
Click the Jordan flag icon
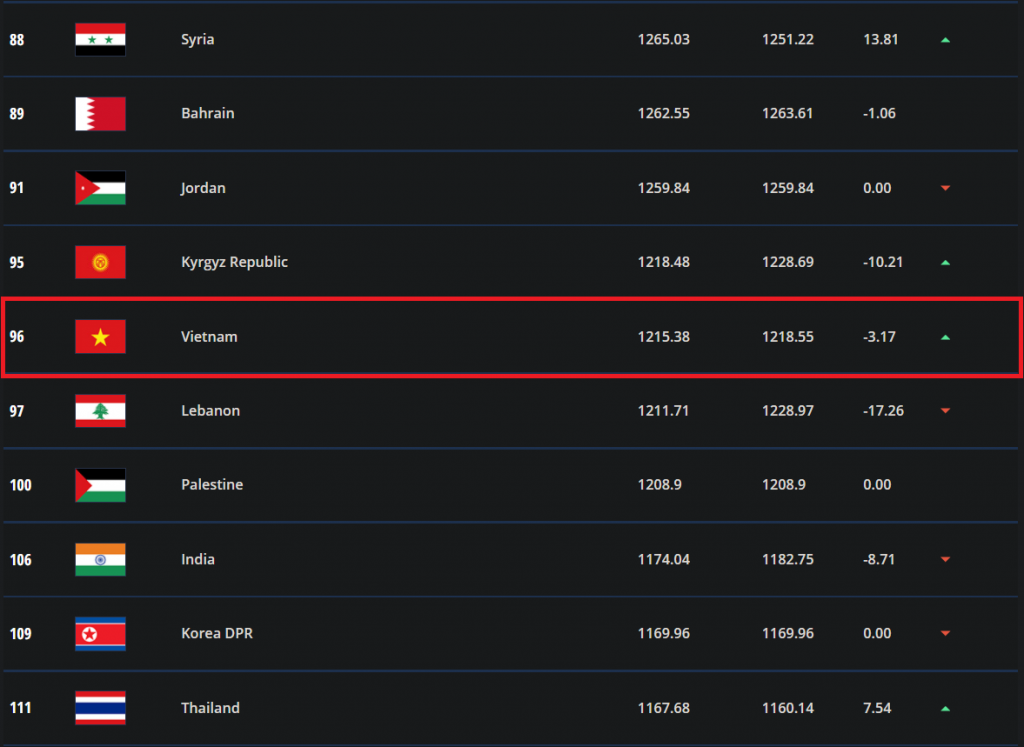click(x=100, y=188)
